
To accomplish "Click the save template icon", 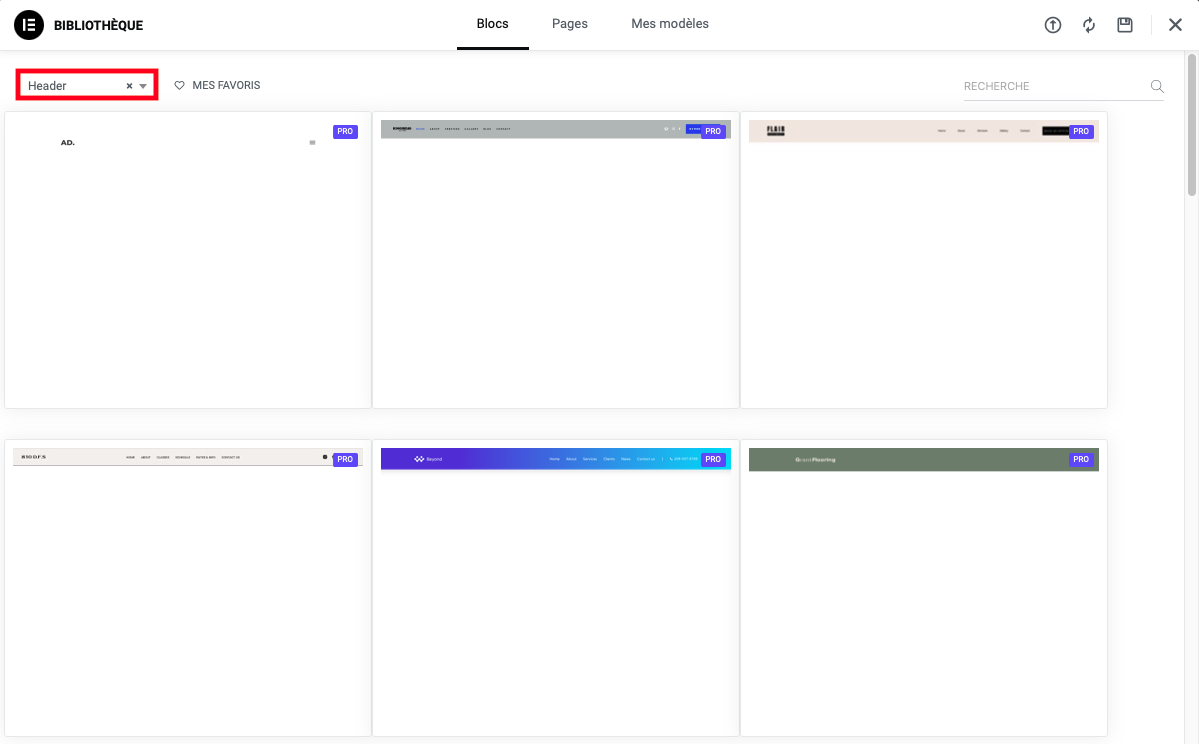I will point(1125,25).
